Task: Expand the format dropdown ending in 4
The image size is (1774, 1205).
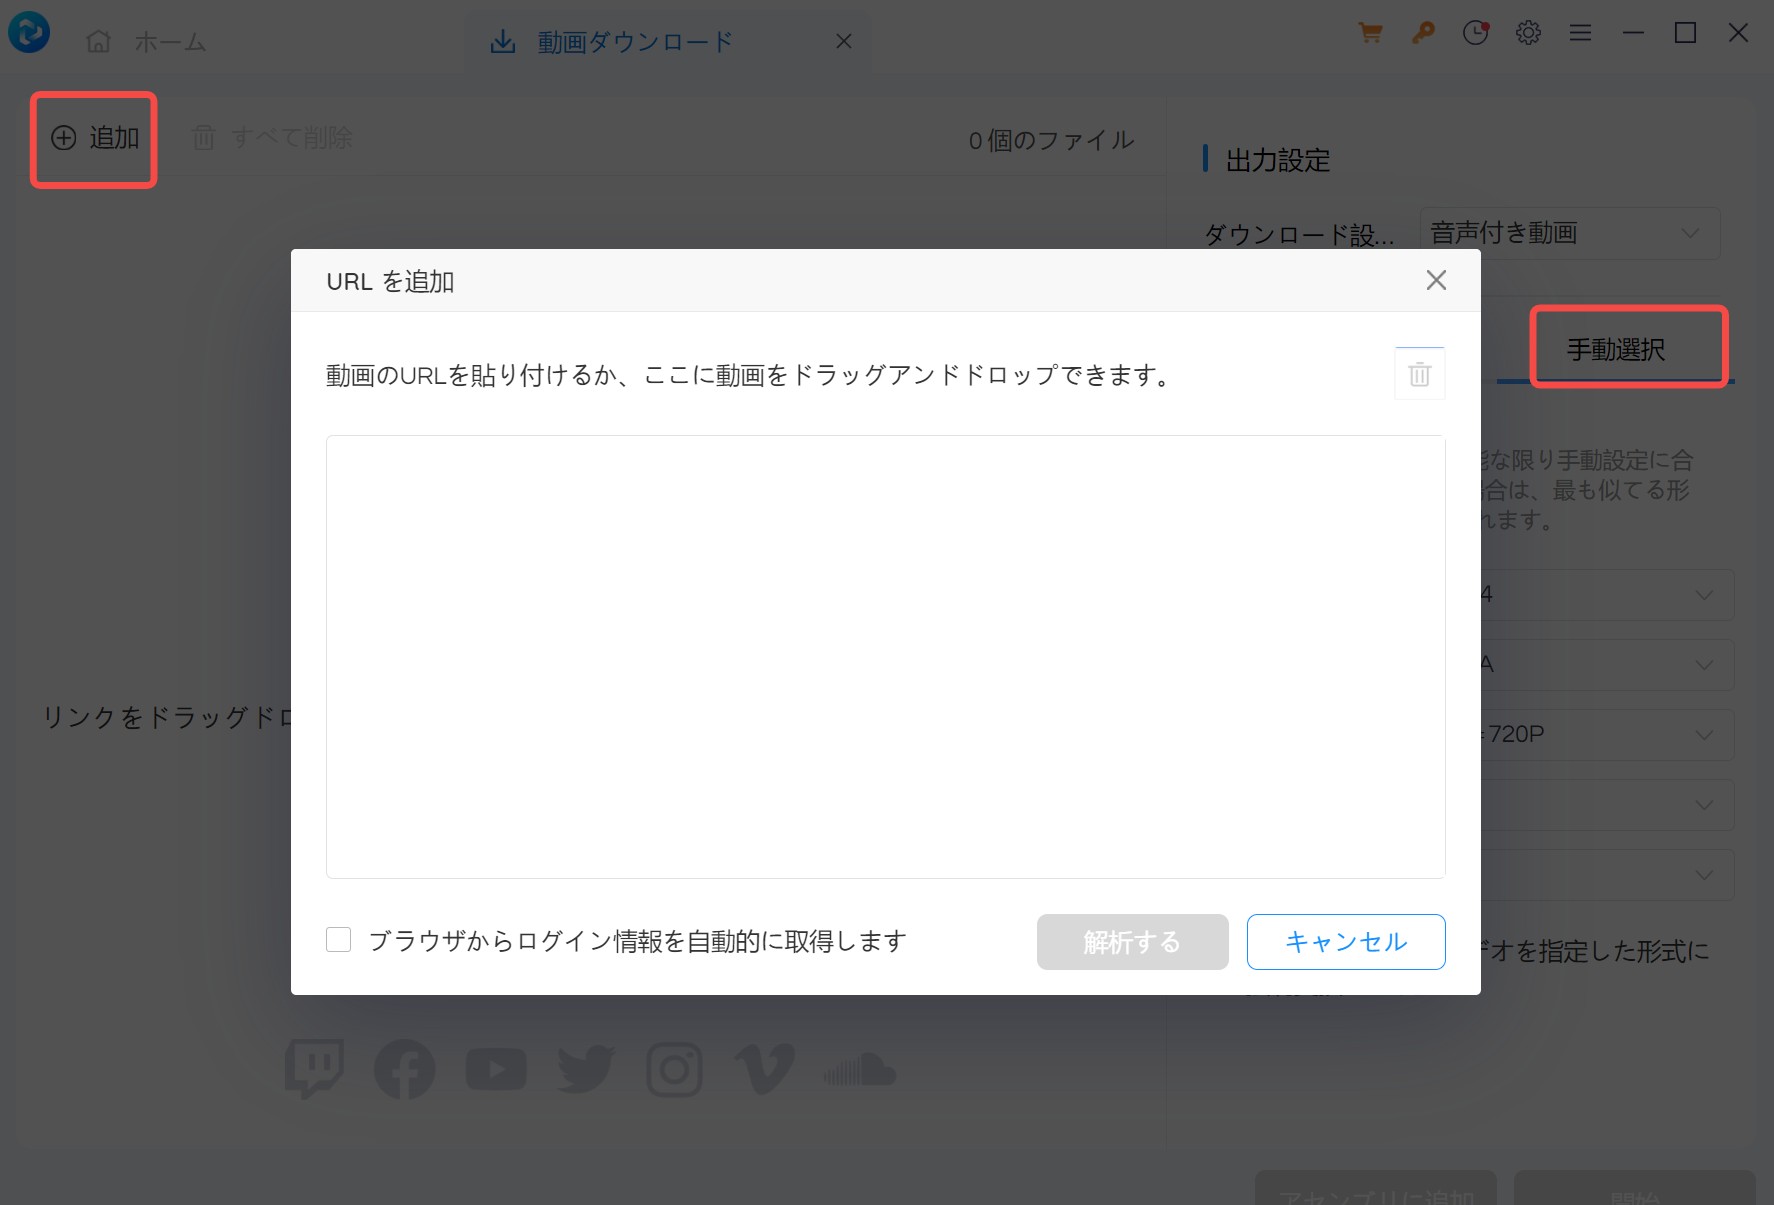Action: 1607,594
